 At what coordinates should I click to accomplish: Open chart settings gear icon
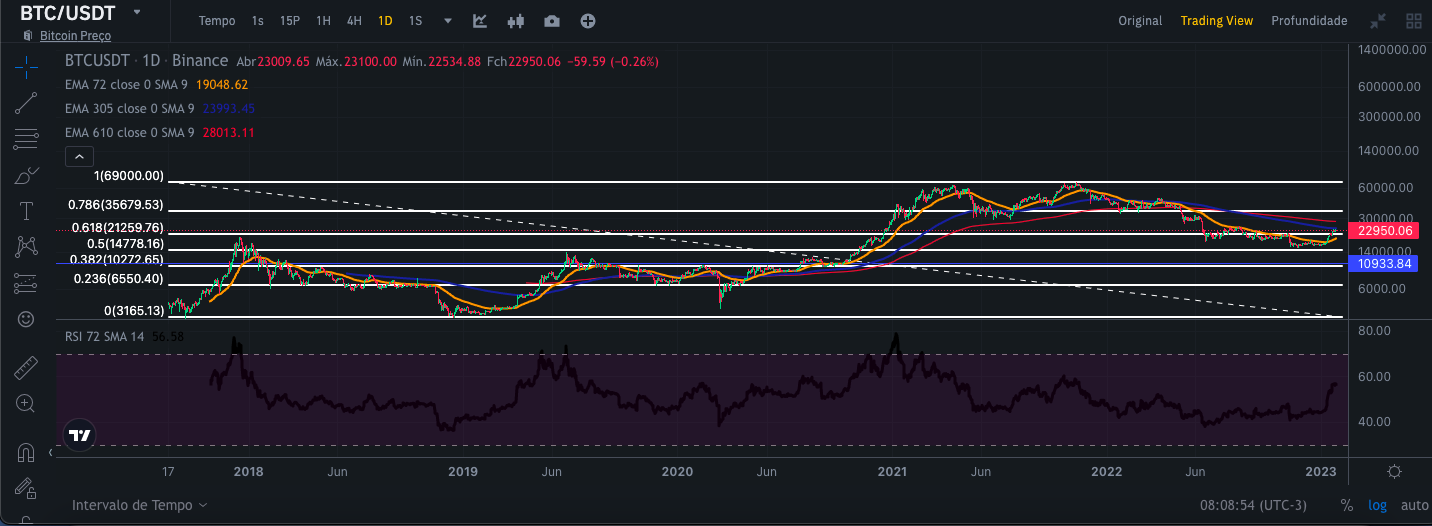pyautogui.click(x=1395, y=471)
